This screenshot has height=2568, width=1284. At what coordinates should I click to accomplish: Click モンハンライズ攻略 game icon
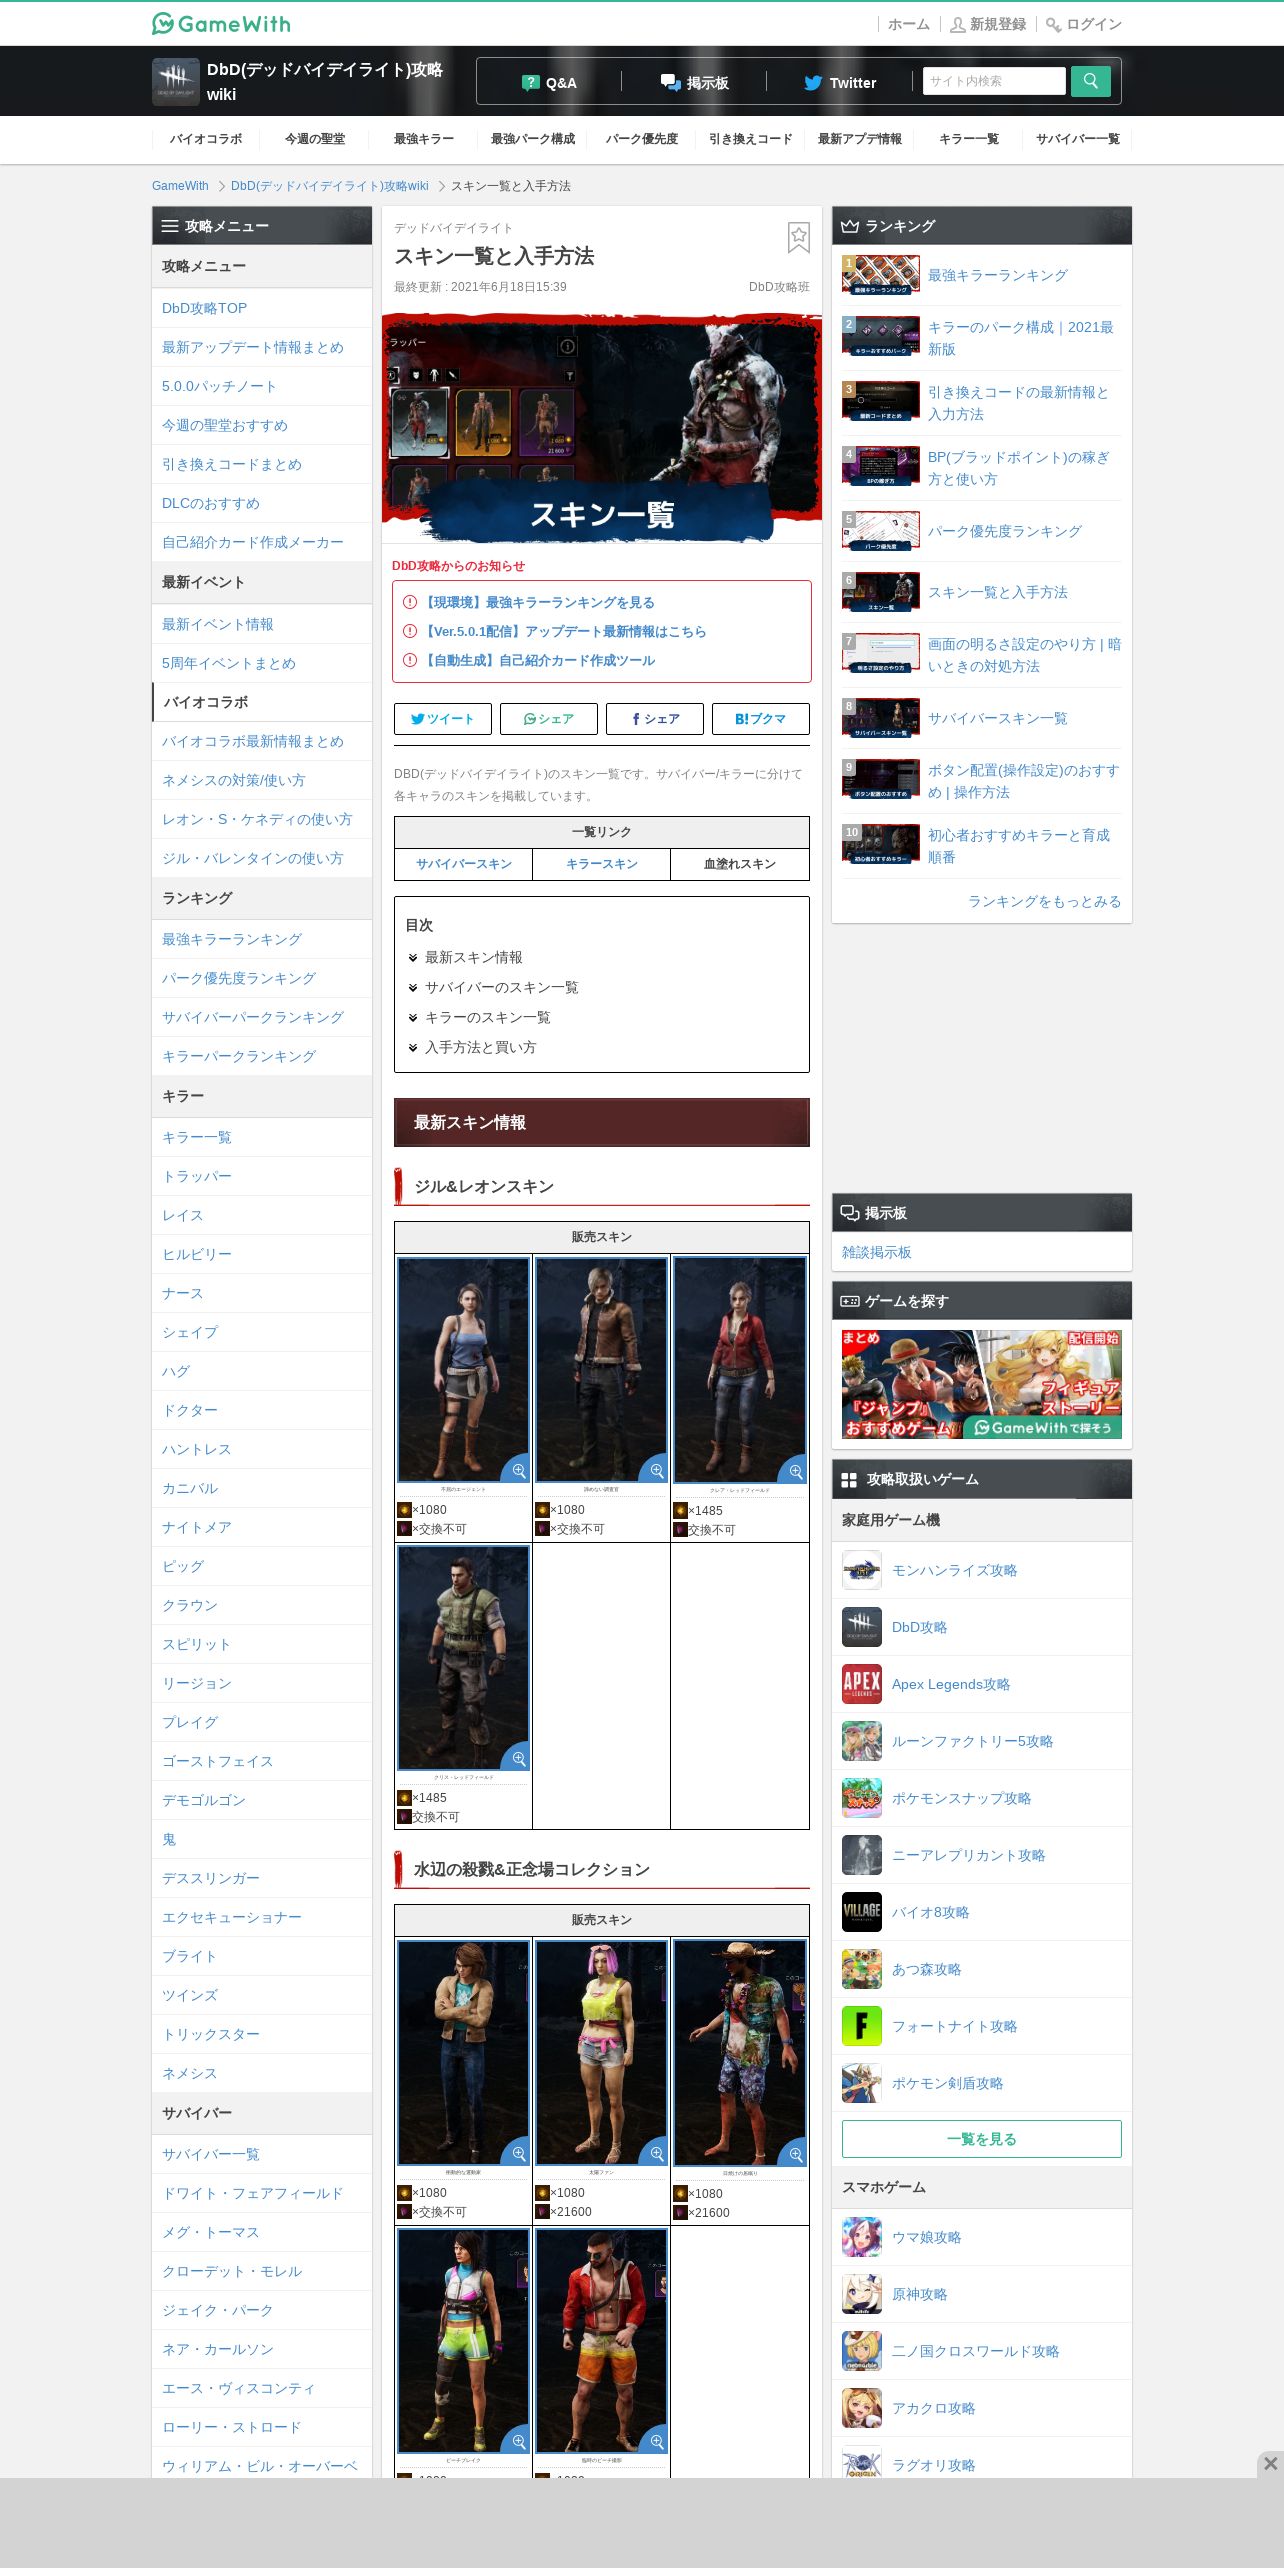pyautogui.click(x=862, y=1570)
